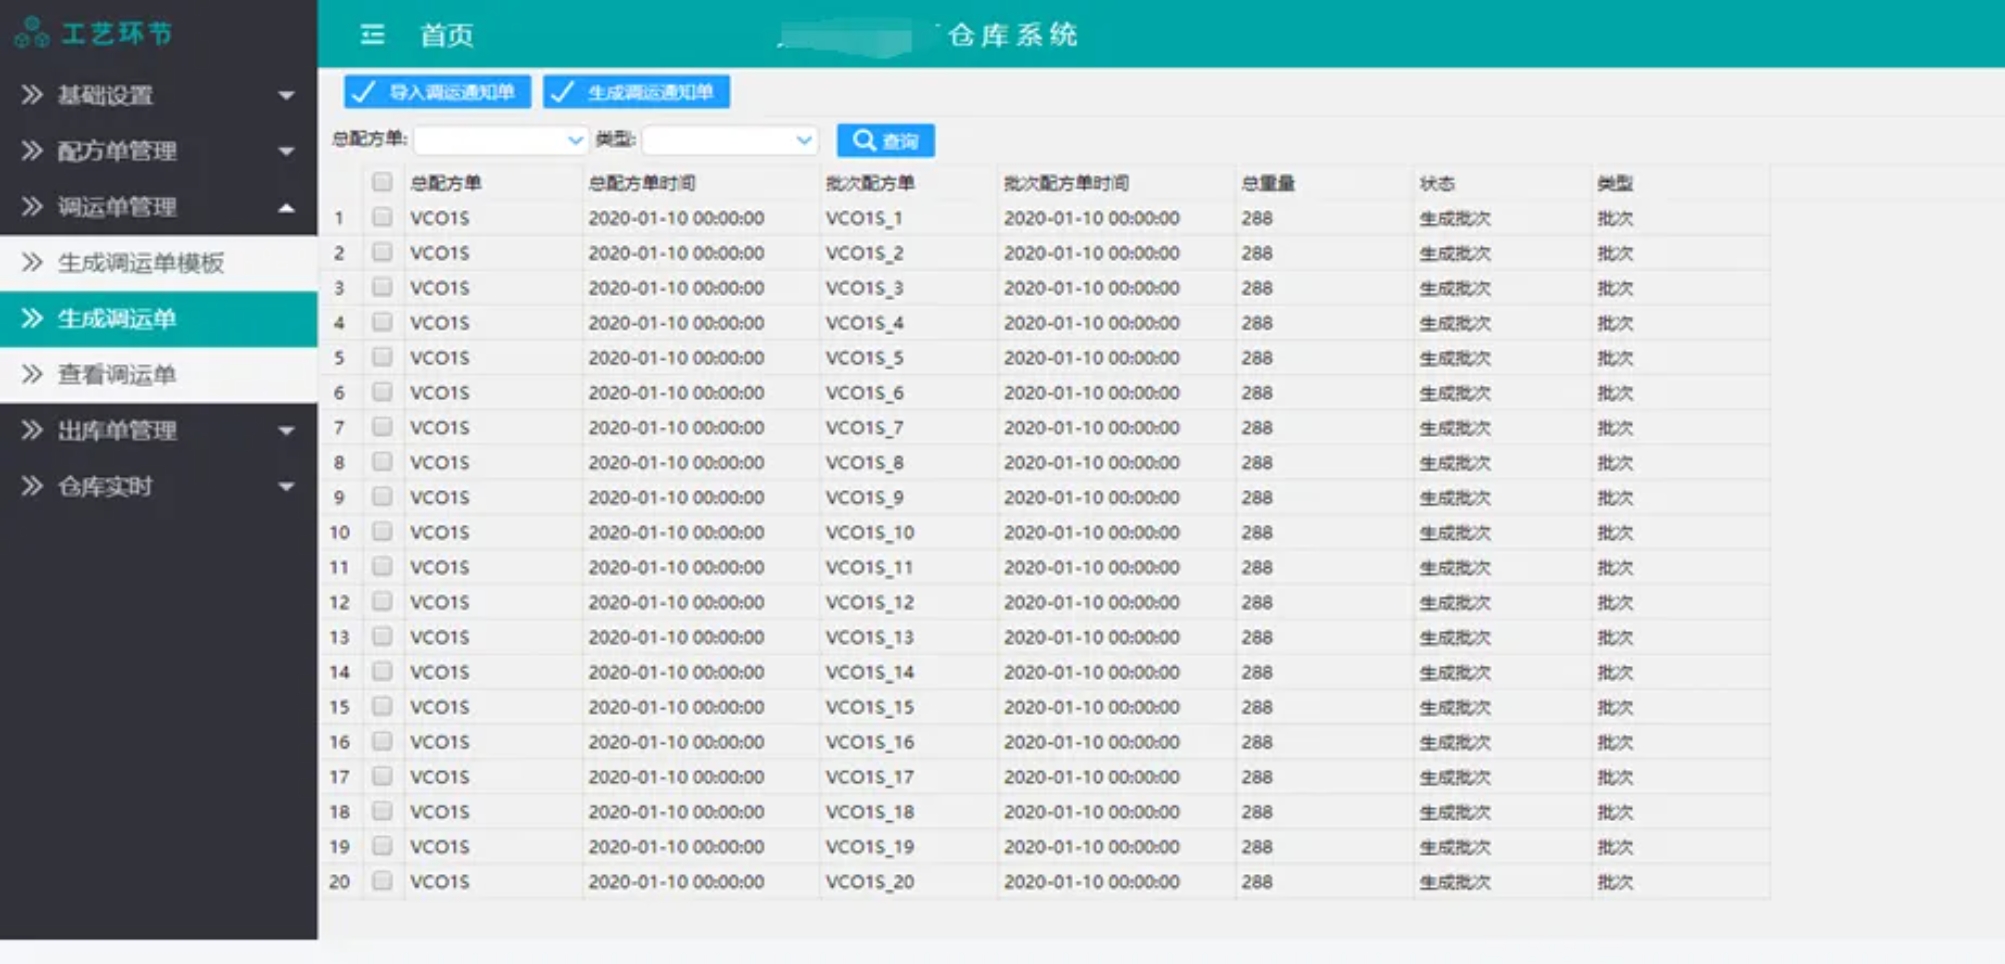This screenshot has width=2005, height=964.
Task: Go to 首页 in the header
Action: 446,35
